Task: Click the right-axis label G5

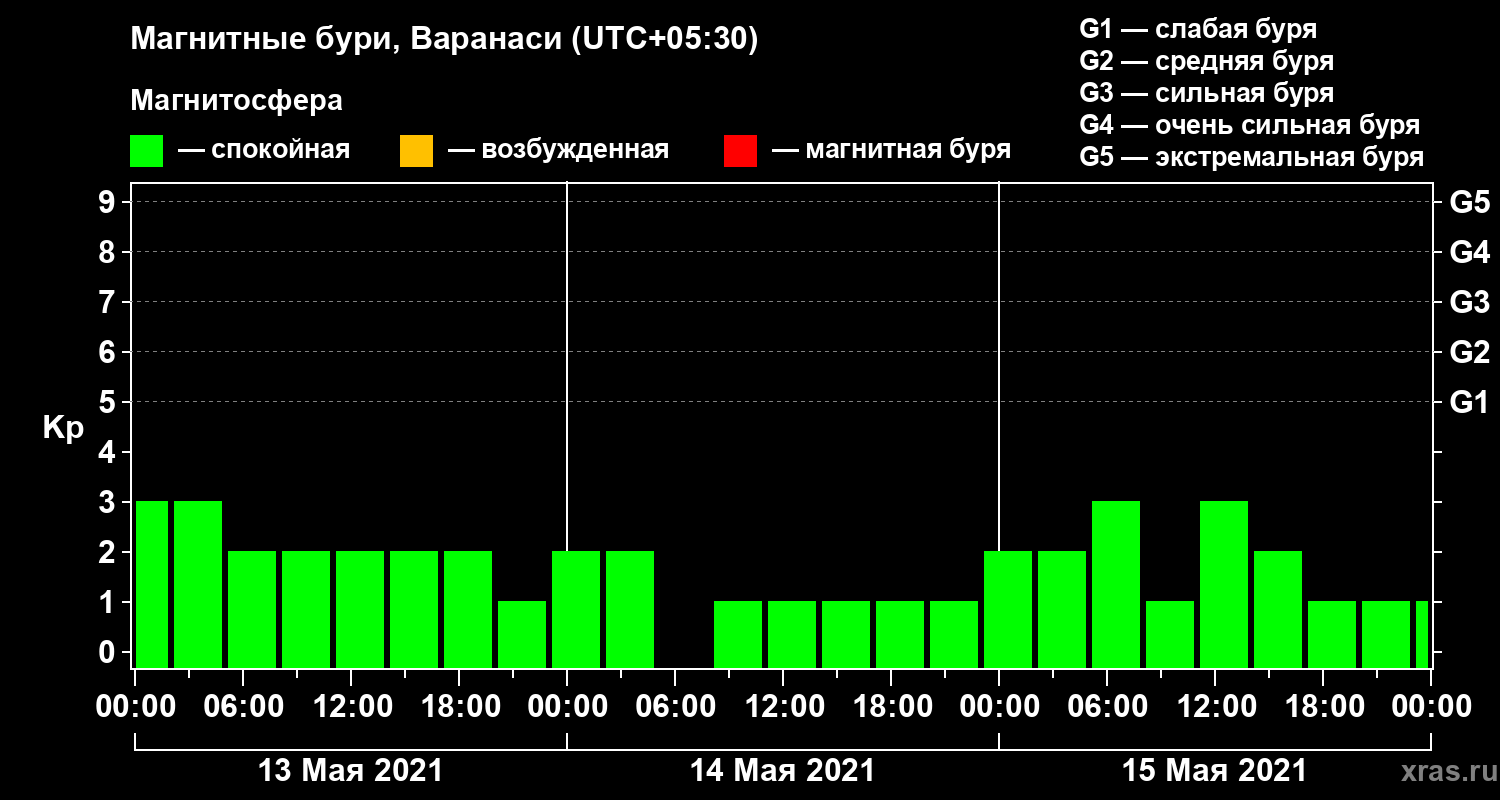Action: click(x=1469, y=203)
